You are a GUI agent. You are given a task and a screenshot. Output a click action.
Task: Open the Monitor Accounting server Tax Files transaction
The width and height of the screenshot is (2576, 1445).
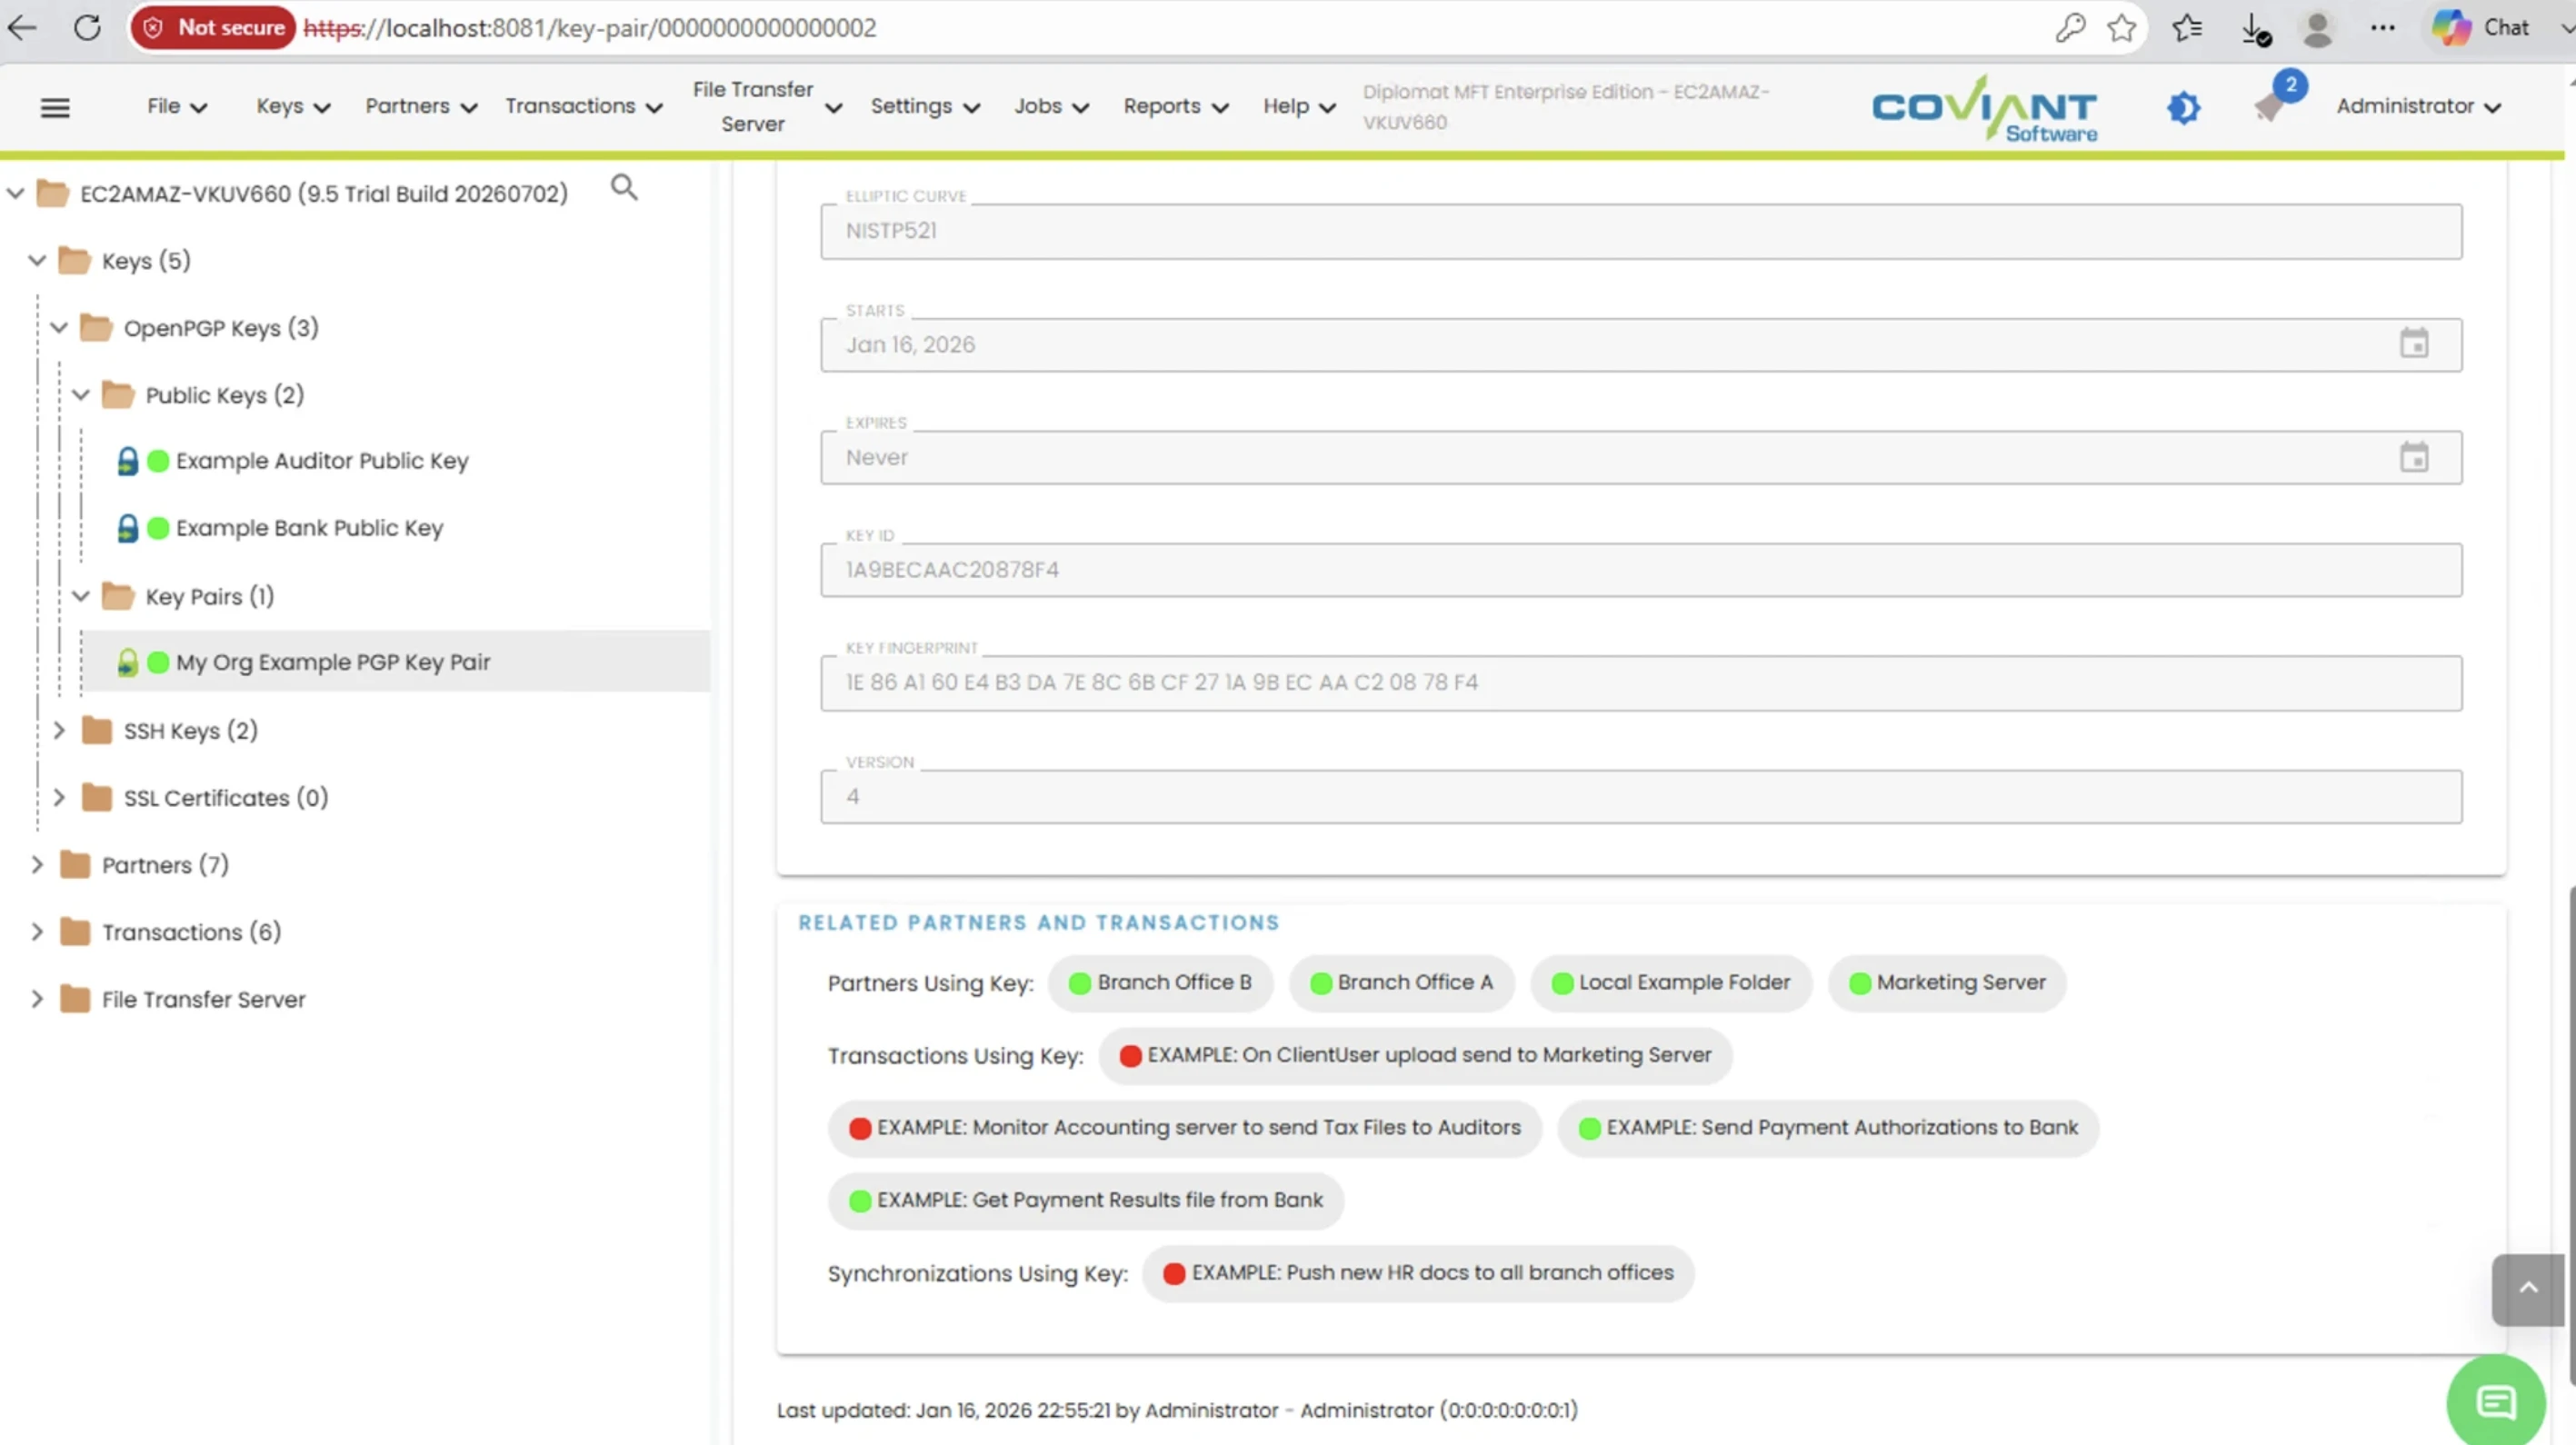[1185, 1128]
